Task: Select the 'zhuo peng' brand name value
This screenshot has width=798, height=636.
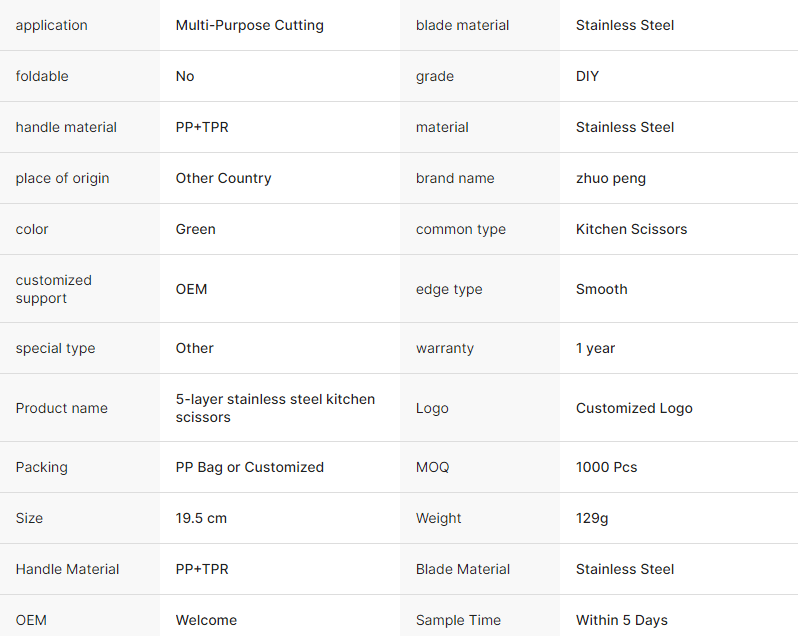Action: coord(610,178)
